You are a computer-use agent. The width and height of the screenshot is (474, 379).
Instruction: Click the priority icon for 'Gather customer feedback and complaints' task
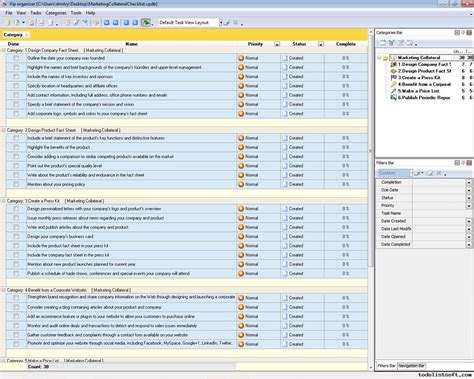(x=241, y=335)
